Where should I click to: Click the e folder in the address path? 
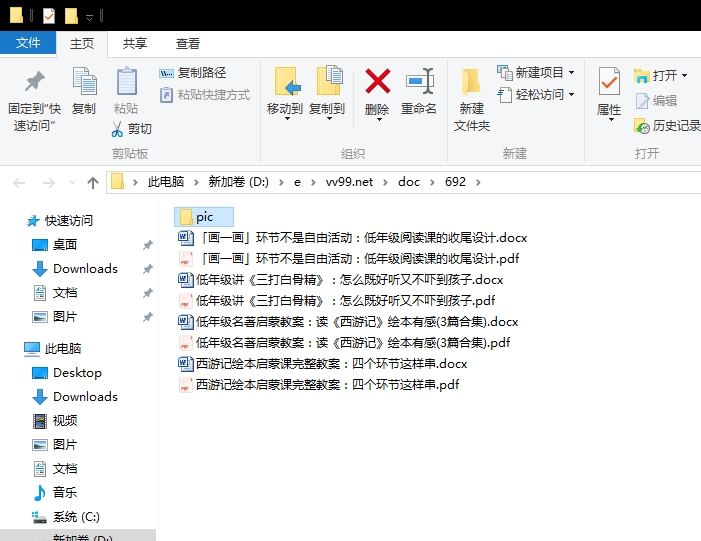click(x=297, y=182)
